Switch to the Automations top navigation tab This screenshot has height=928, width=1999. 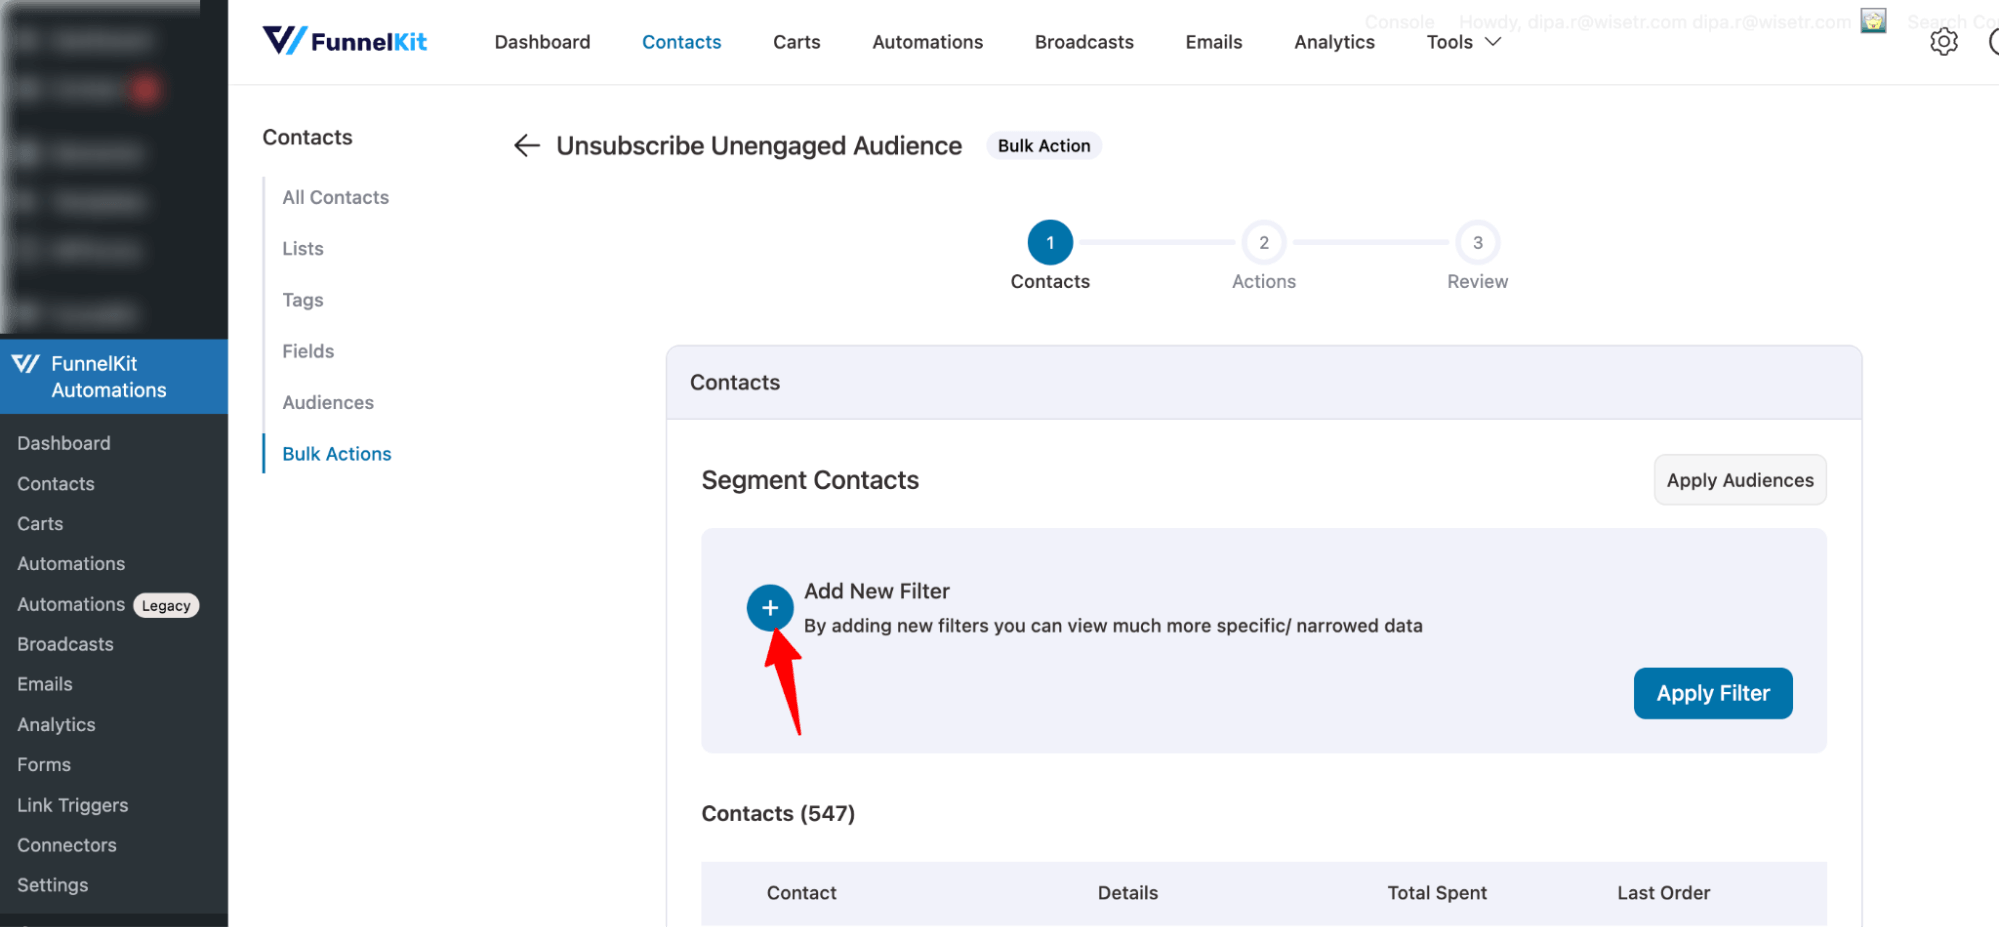[x=927, y=42]
